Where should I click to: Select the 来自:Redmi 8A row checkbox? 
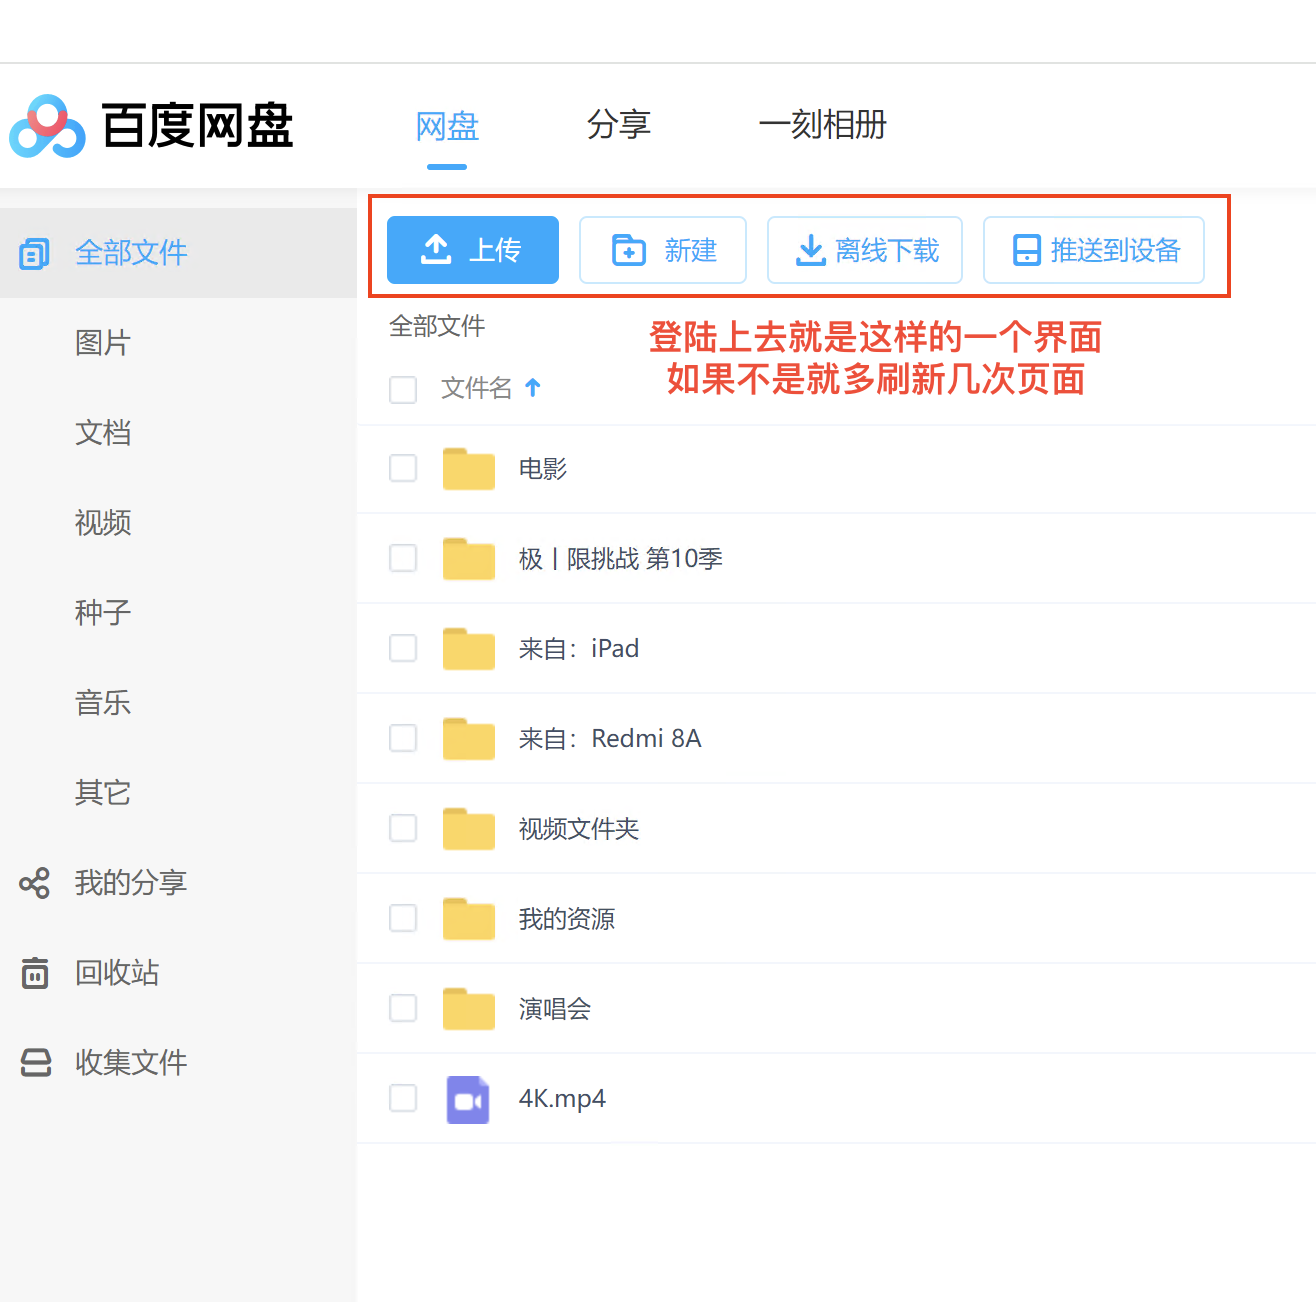click(x=403, y=738)
